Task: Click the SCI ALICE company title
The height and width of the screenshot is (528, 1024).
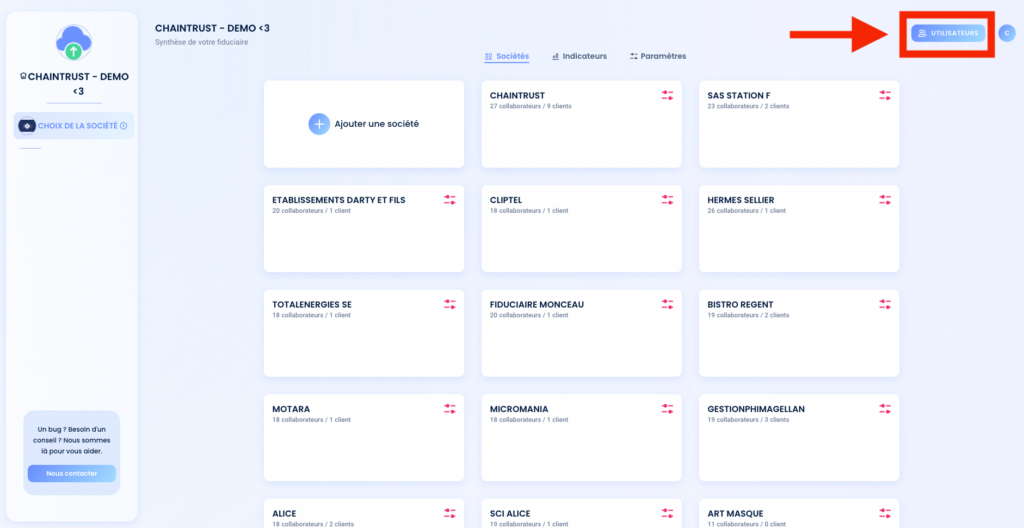Action: 510,514
